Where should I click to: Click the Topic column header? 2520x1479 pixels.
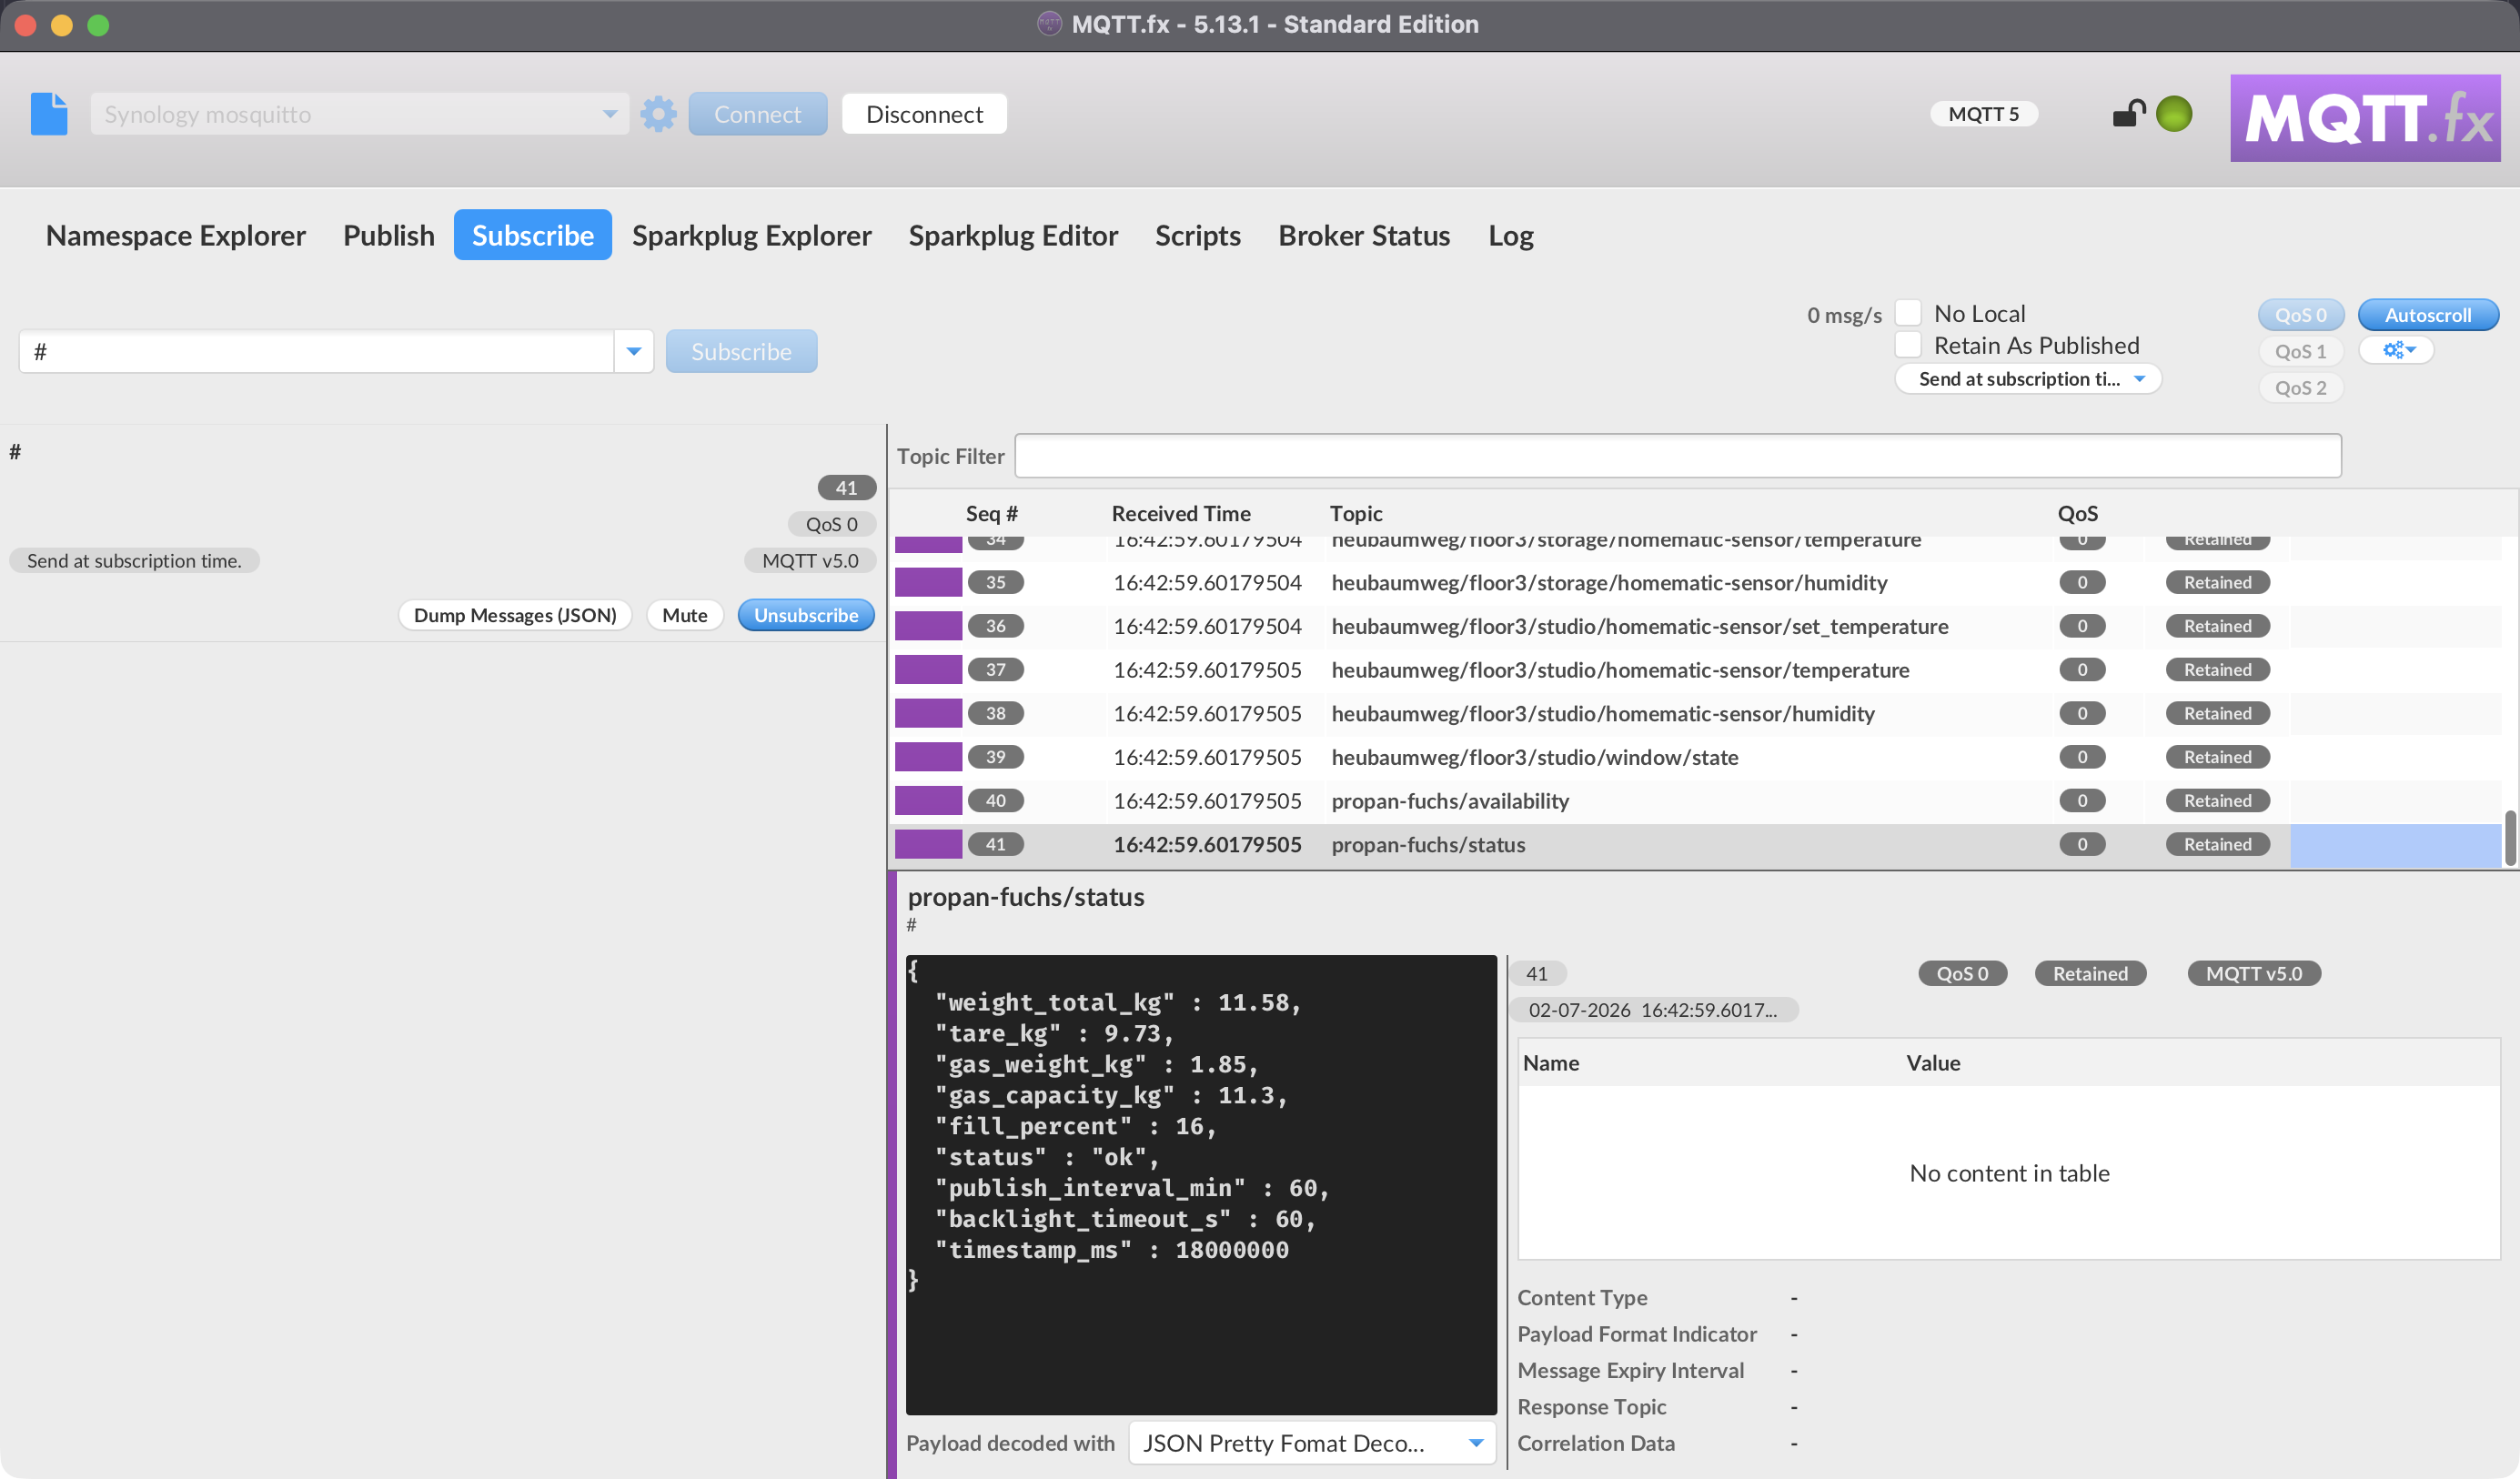coord(1356,513)
